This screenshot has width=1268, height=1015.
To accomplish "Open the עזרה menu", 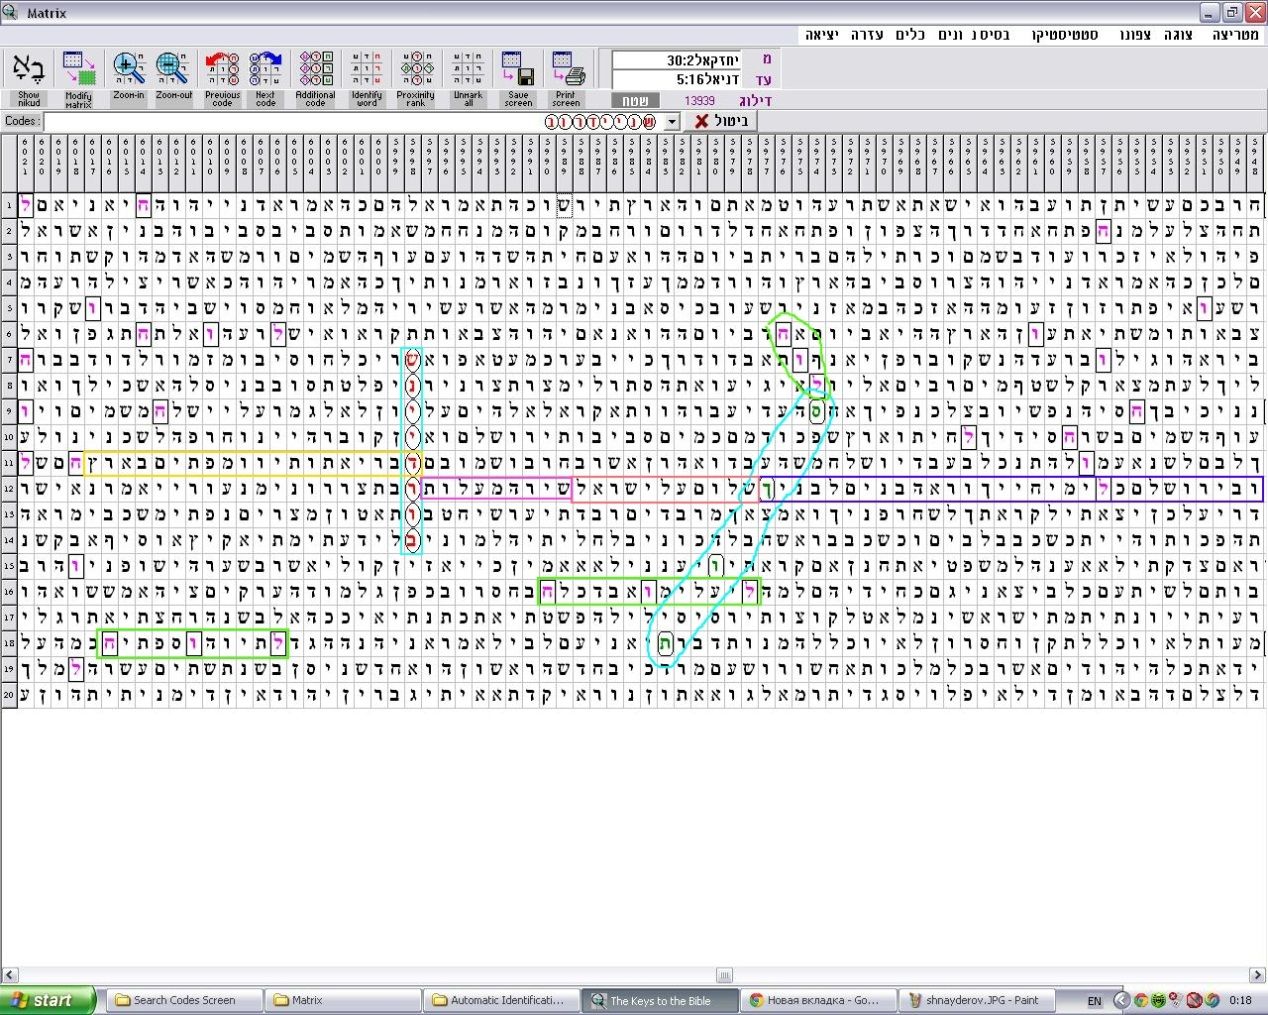I will 867,35.
